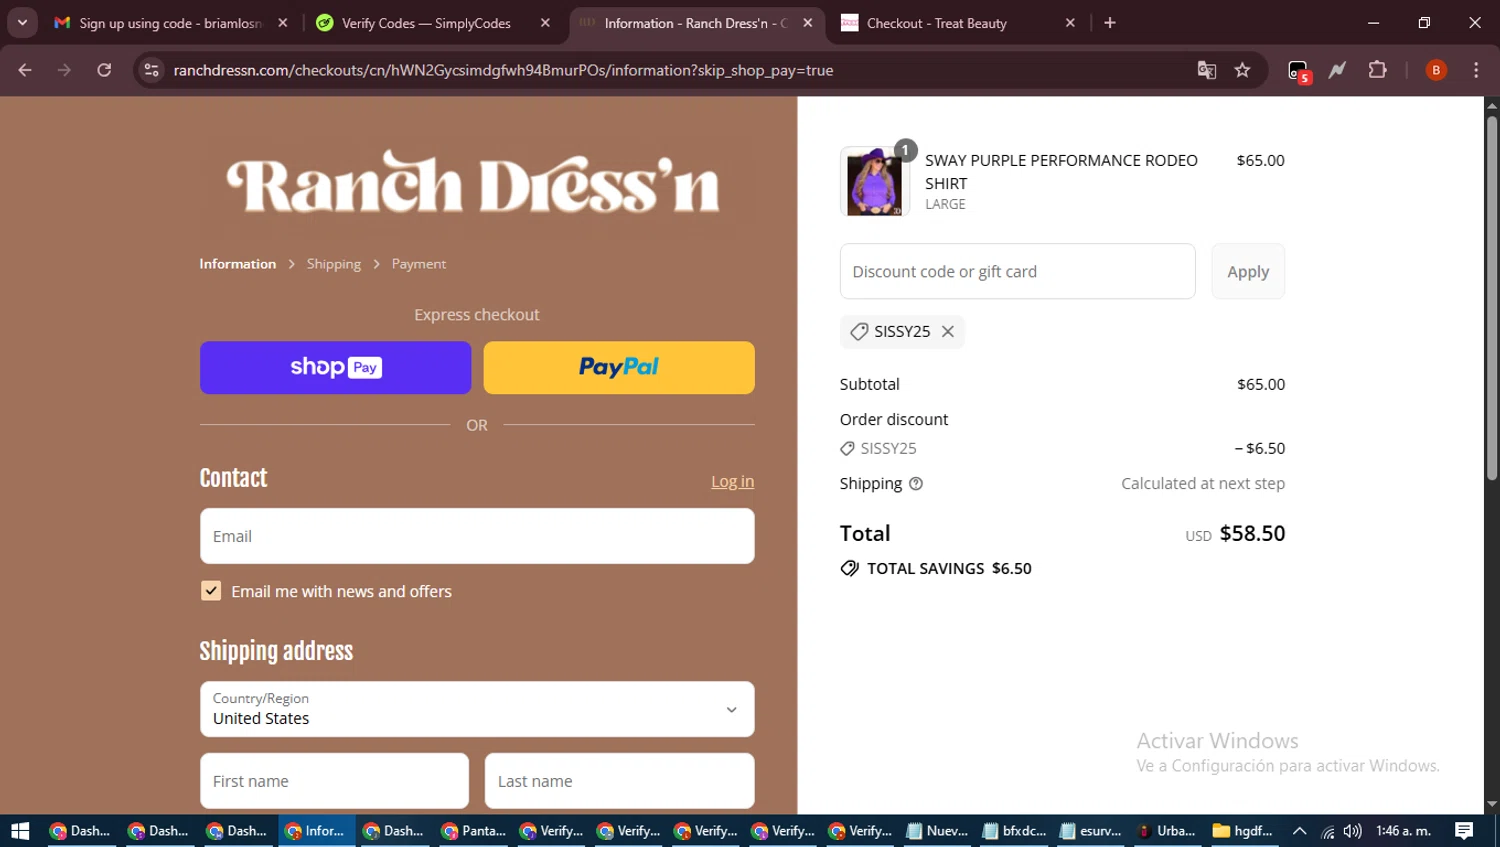This screenshot has height=847, width=1500.
Task: Click the rodeo shirt product thumbnail
Action: [x=875, y=182]
